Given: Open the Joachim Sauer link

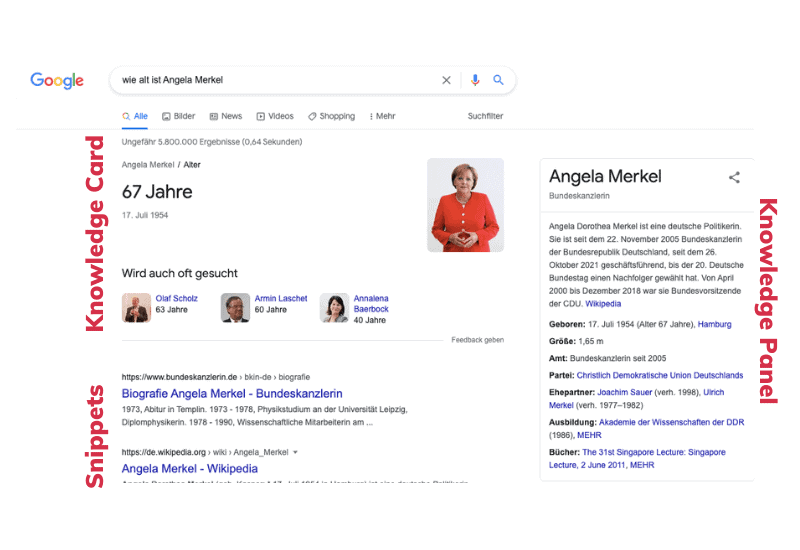Looking at the screenshot, I should (x=624, y=392).
